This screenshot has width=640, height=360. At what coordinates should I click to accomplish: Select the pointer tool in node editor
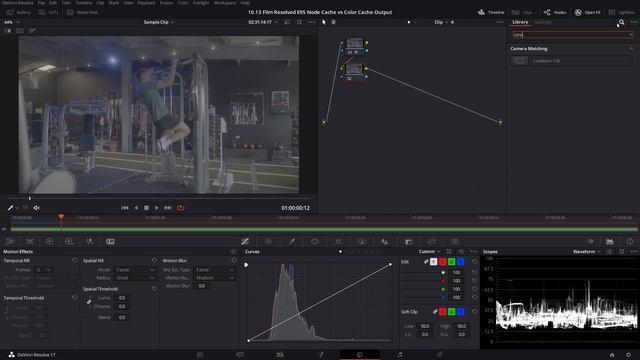pyautogui.click(x=324, y=22)
